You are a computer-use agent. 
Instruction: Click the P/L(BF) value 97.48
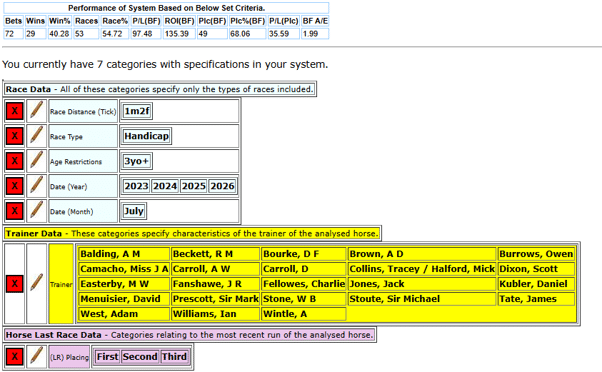146,34
